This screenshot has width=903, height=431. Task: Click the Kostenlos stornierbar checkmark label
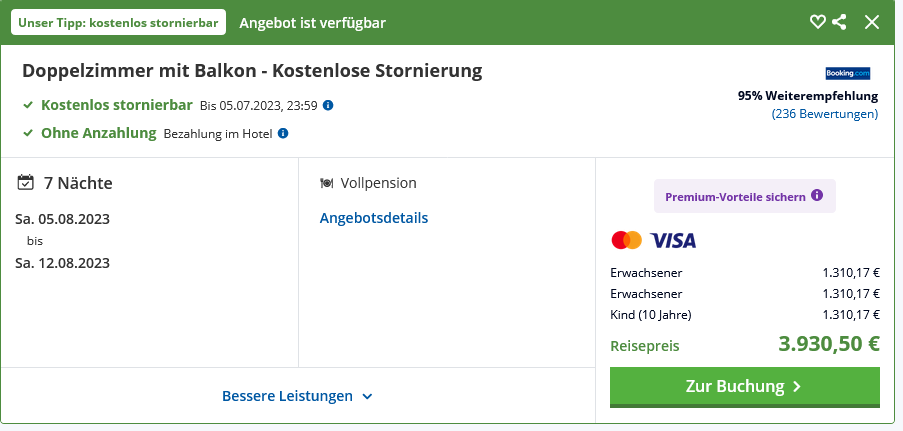point(116,105)
